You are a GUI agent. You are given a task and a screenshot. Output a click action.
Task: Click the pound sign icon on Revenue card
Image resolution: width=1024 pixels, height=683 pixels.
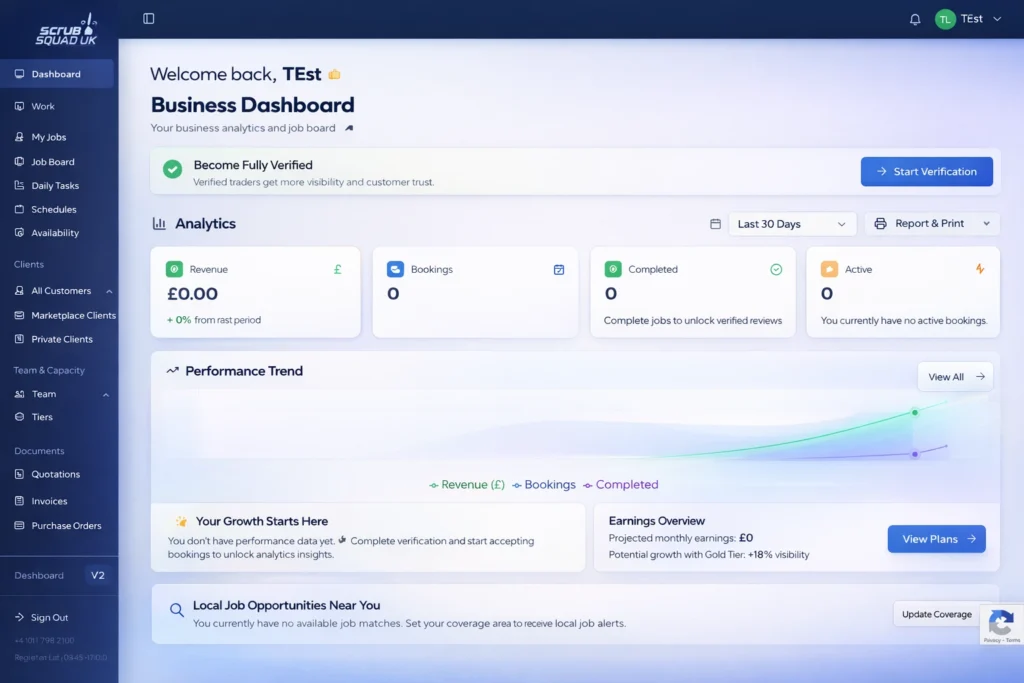[x=338, y=269]
